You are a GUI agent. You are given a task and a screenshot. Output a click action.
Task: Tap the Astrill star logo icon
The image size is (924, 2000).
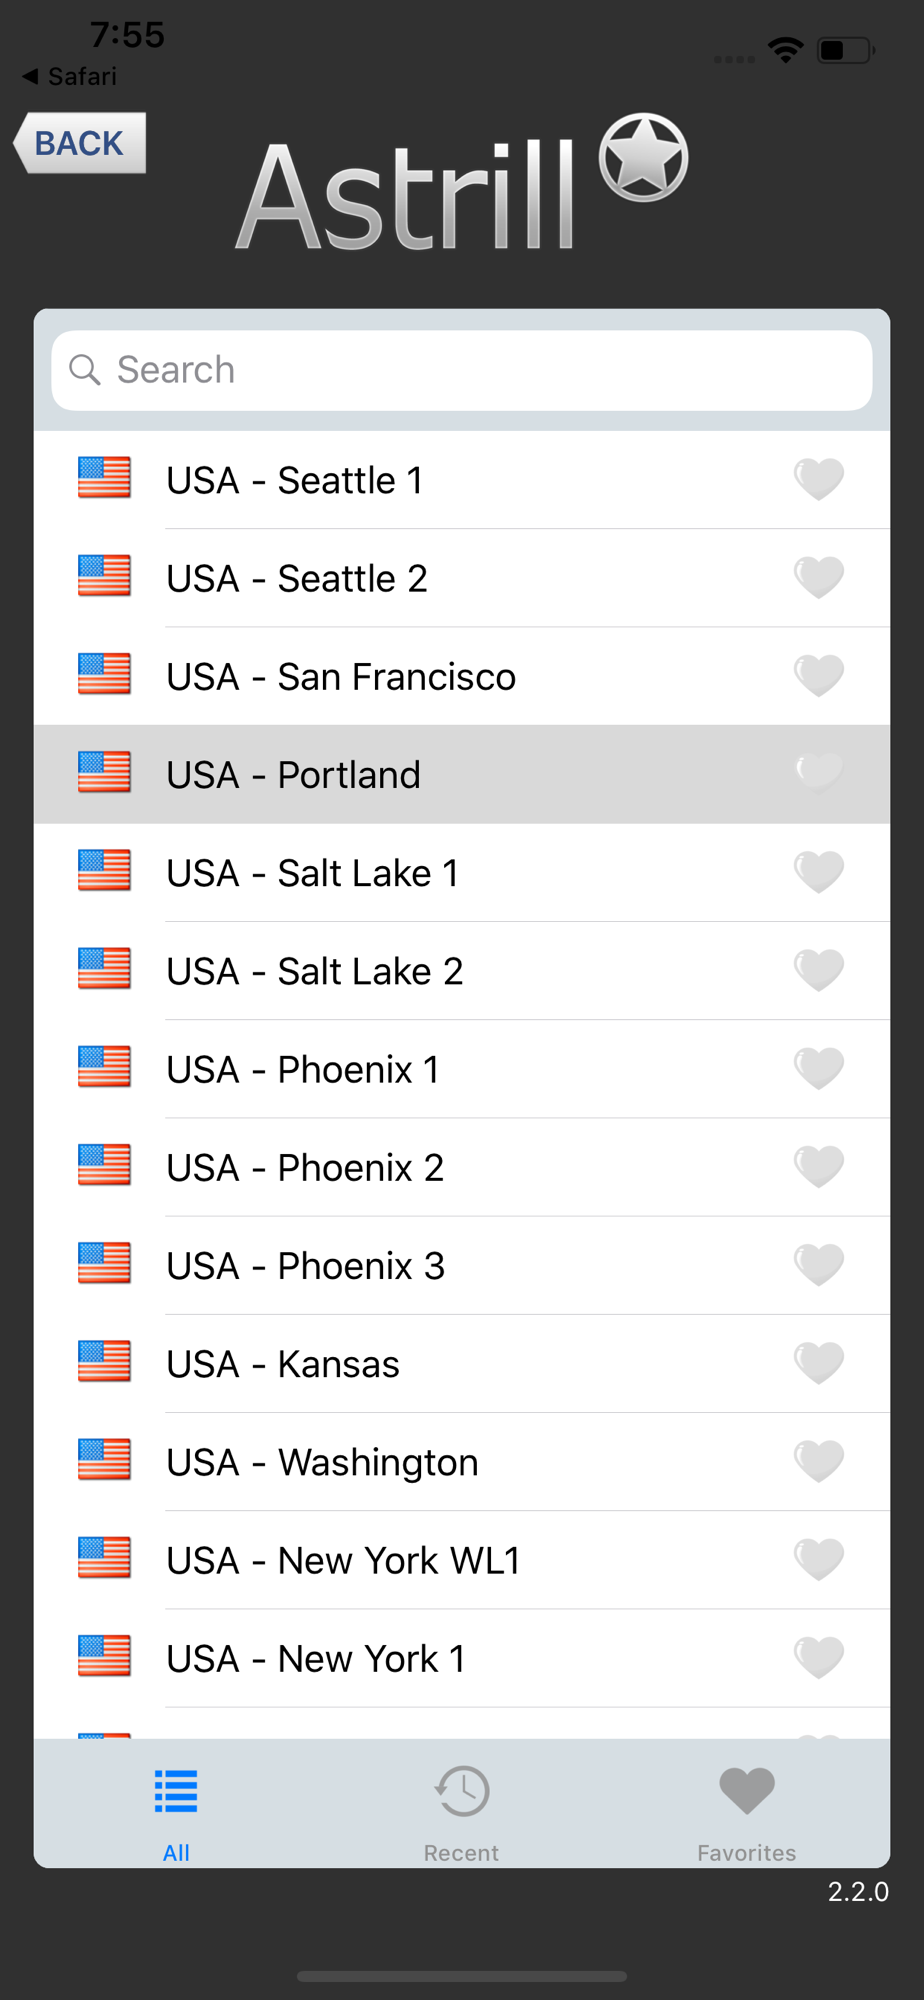tap(643, 158)
